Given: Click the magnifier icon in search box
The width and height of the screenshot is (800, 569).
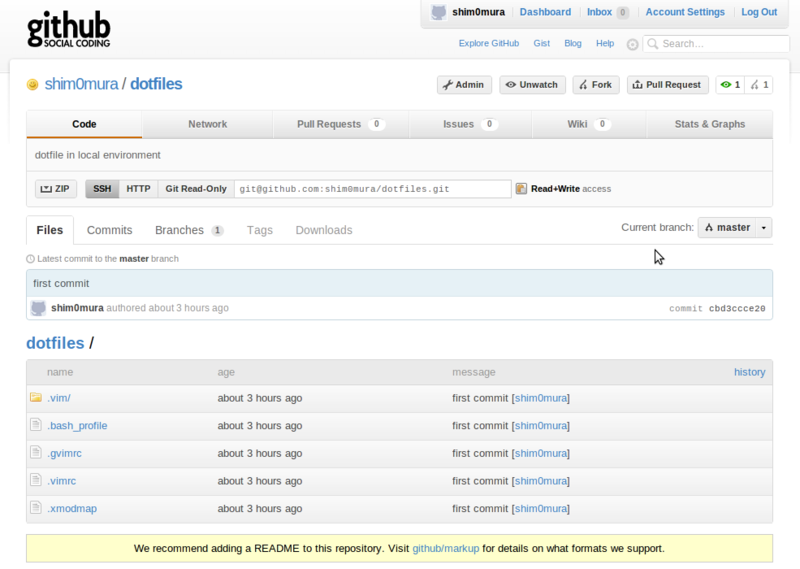Looking at the screenshot, I should tap(653, 44).
